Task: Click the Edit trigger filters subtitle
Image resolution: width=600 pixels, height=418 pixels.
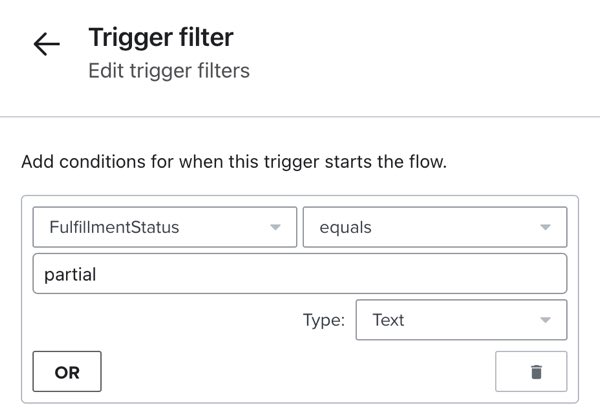Action: coord(168,71)
